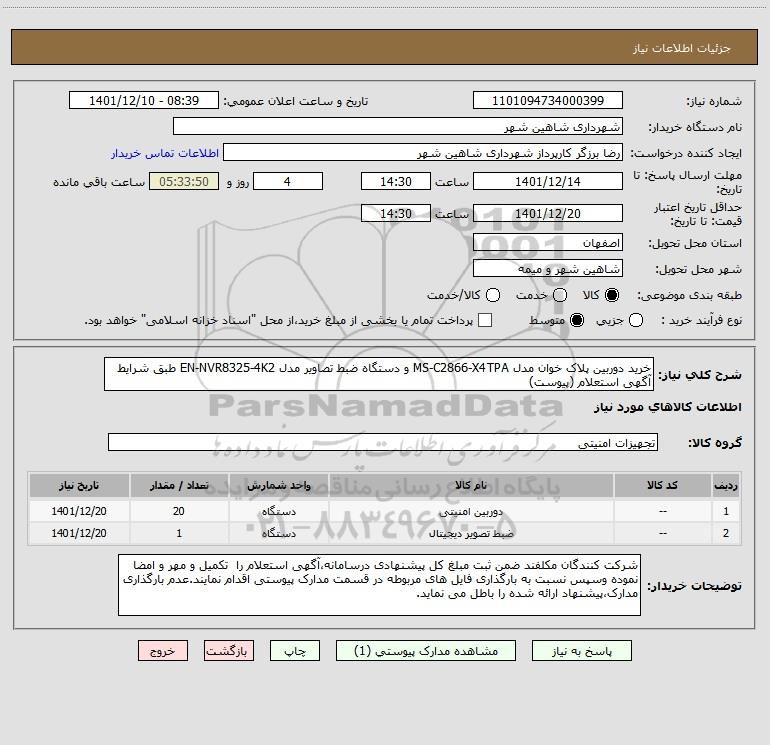770x745 pixels.
Task: Click the توضیحات خریدار text area
Action: [379, 585]
